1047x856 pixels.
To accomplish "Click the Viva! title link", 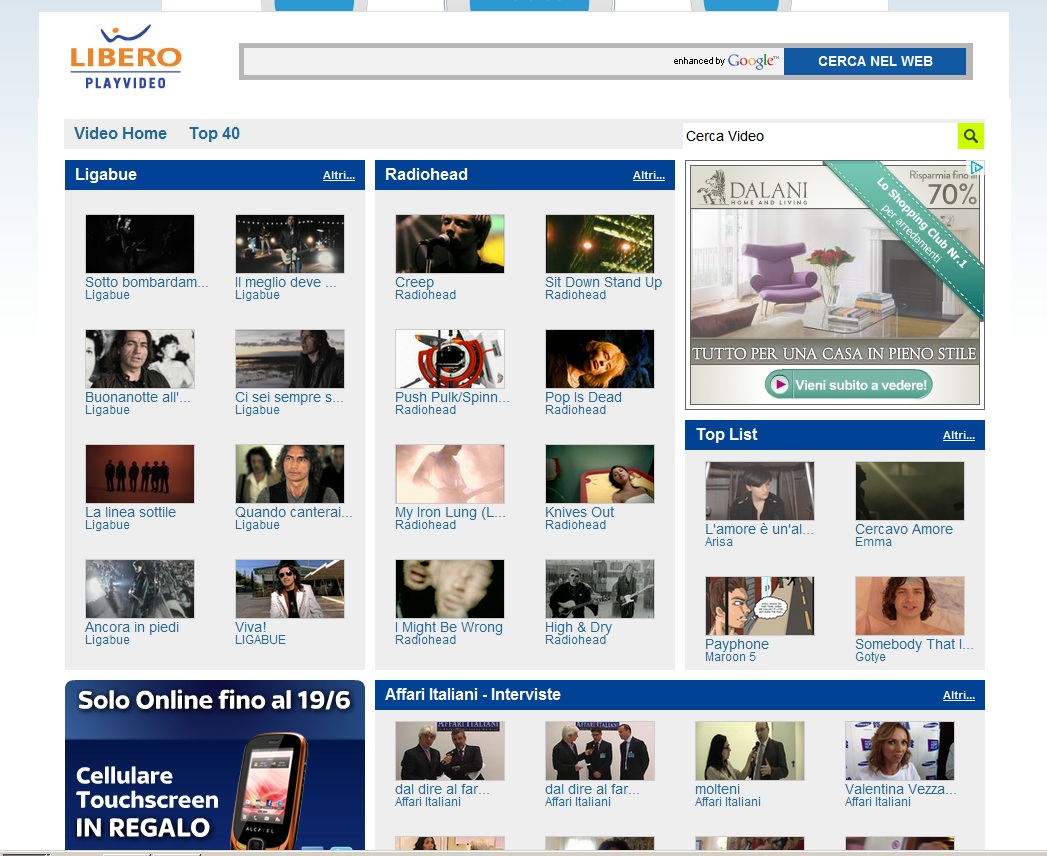I will (250, 628).
